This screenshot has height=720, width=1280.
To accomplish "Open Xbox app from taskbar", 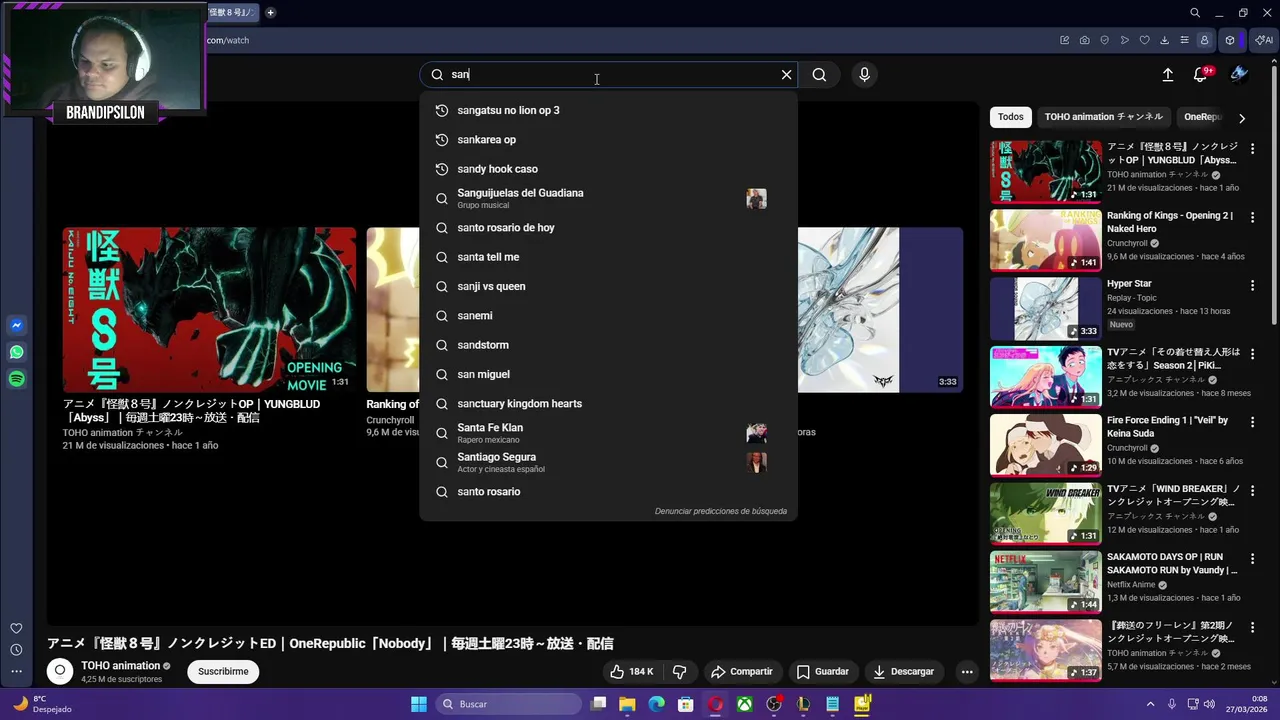I will point(745,704).
